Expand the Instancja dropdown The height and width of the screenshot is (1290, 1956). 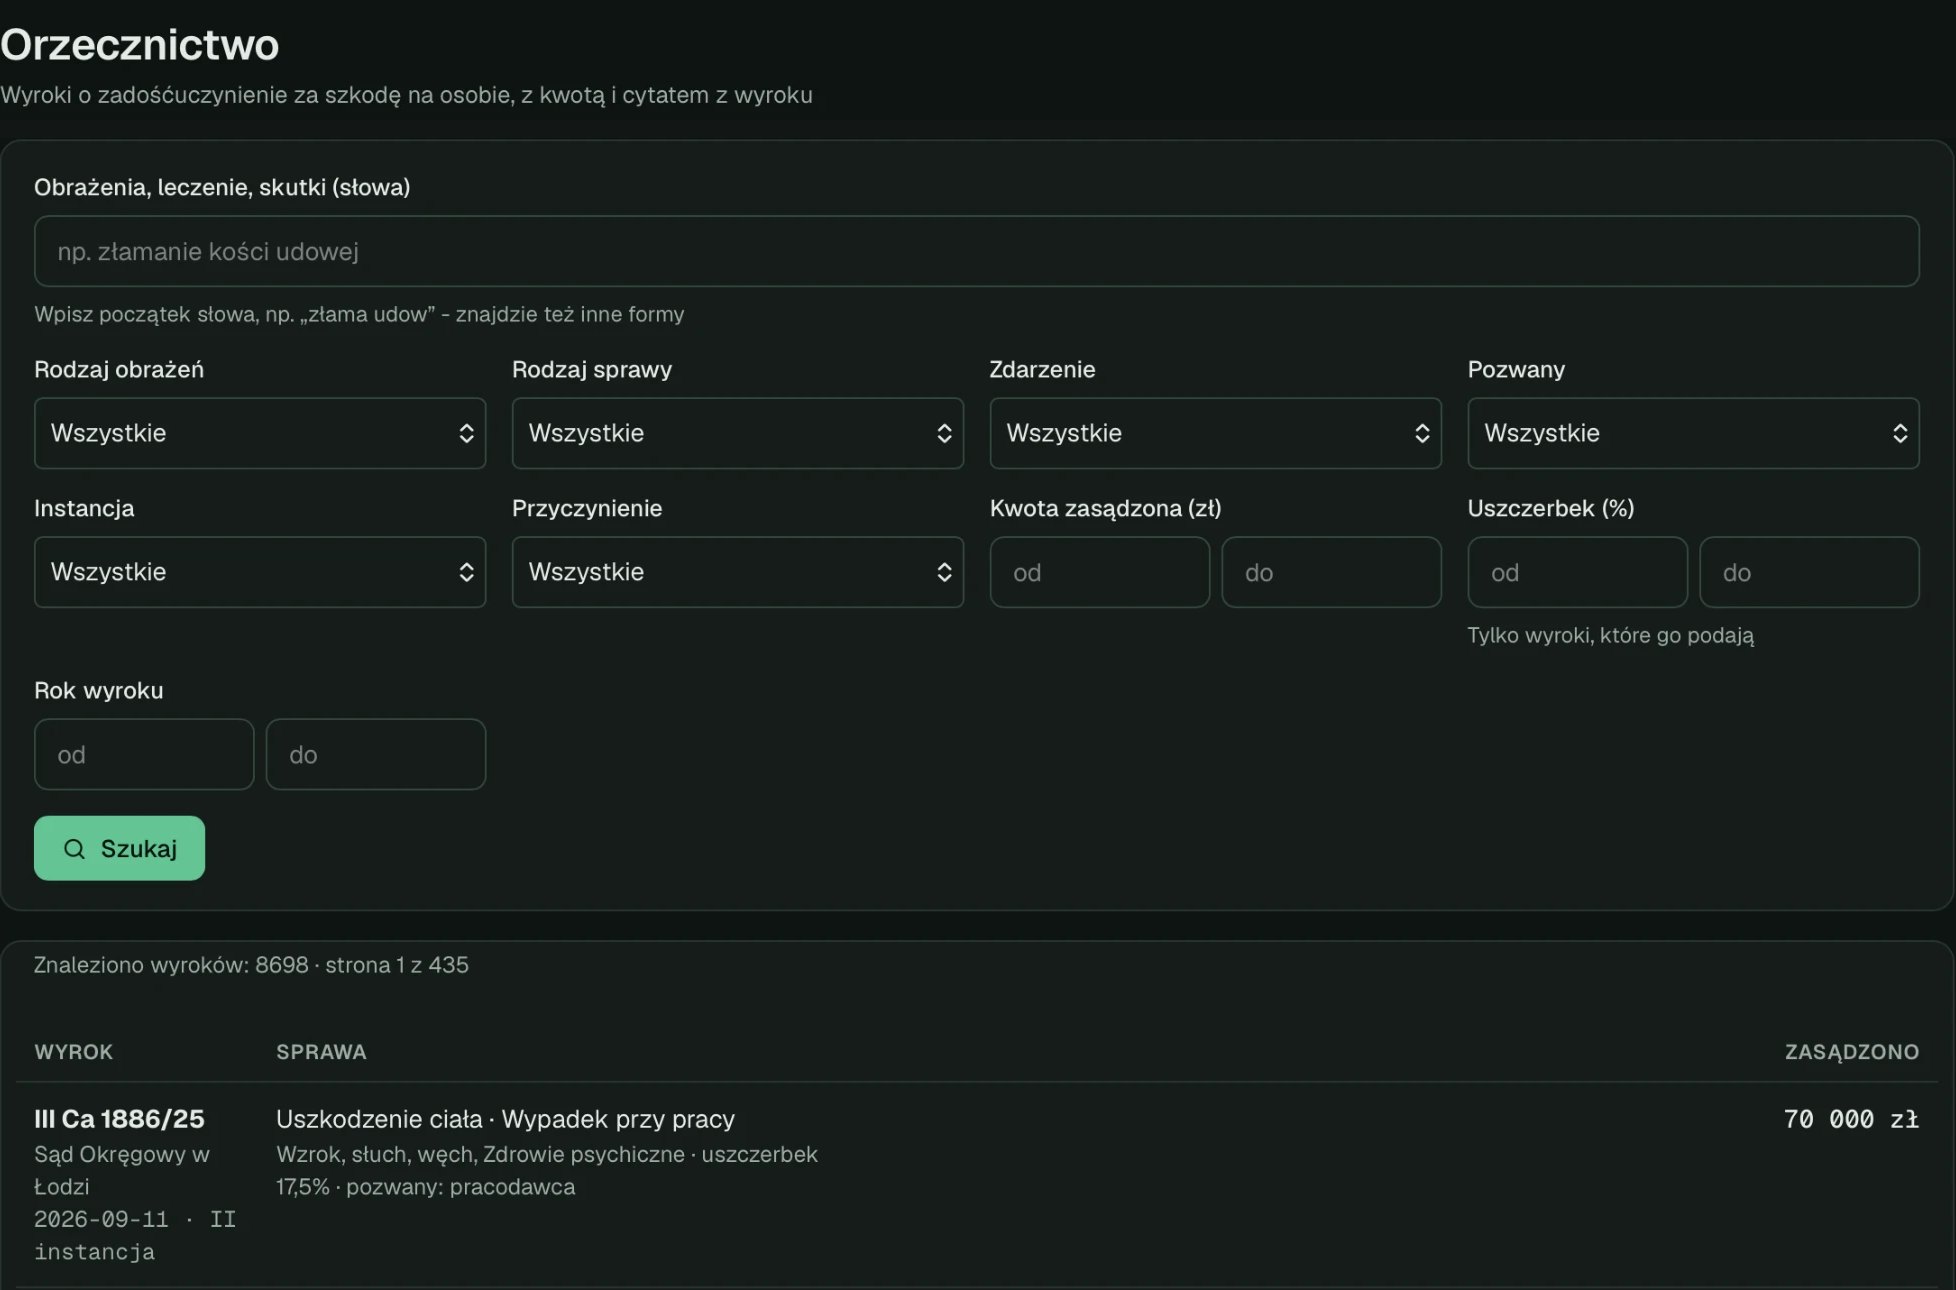click(260, 572)
